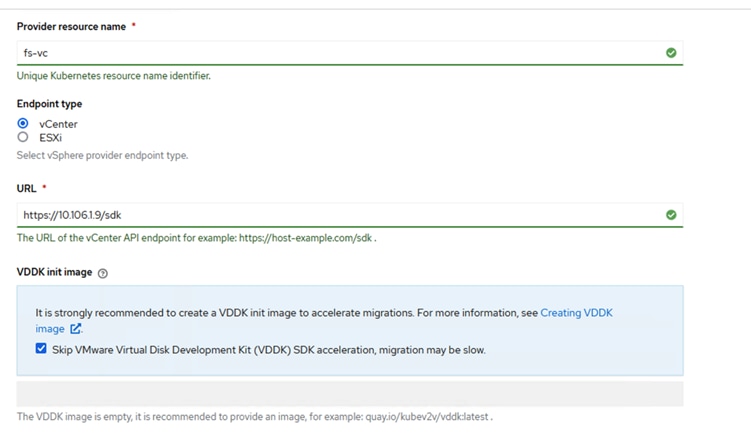Open the Creating VDDK image link

point(576,313)
